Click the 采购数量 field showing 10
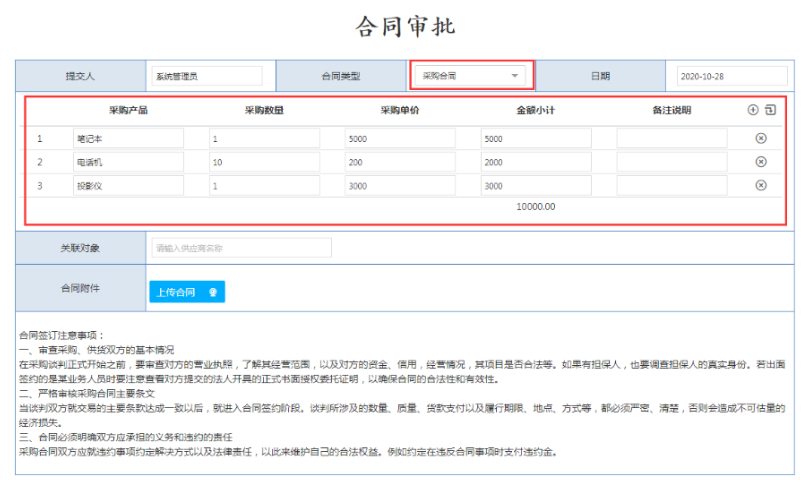810x487 pixels. (x=264, y=162)
